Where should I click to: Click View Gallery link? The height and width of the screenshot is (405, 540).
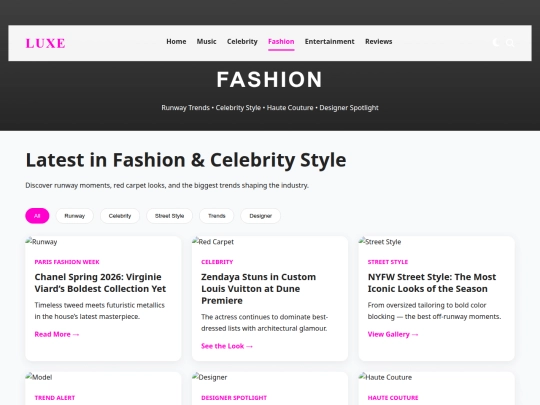pyautogui.click(x=393, y=334)
